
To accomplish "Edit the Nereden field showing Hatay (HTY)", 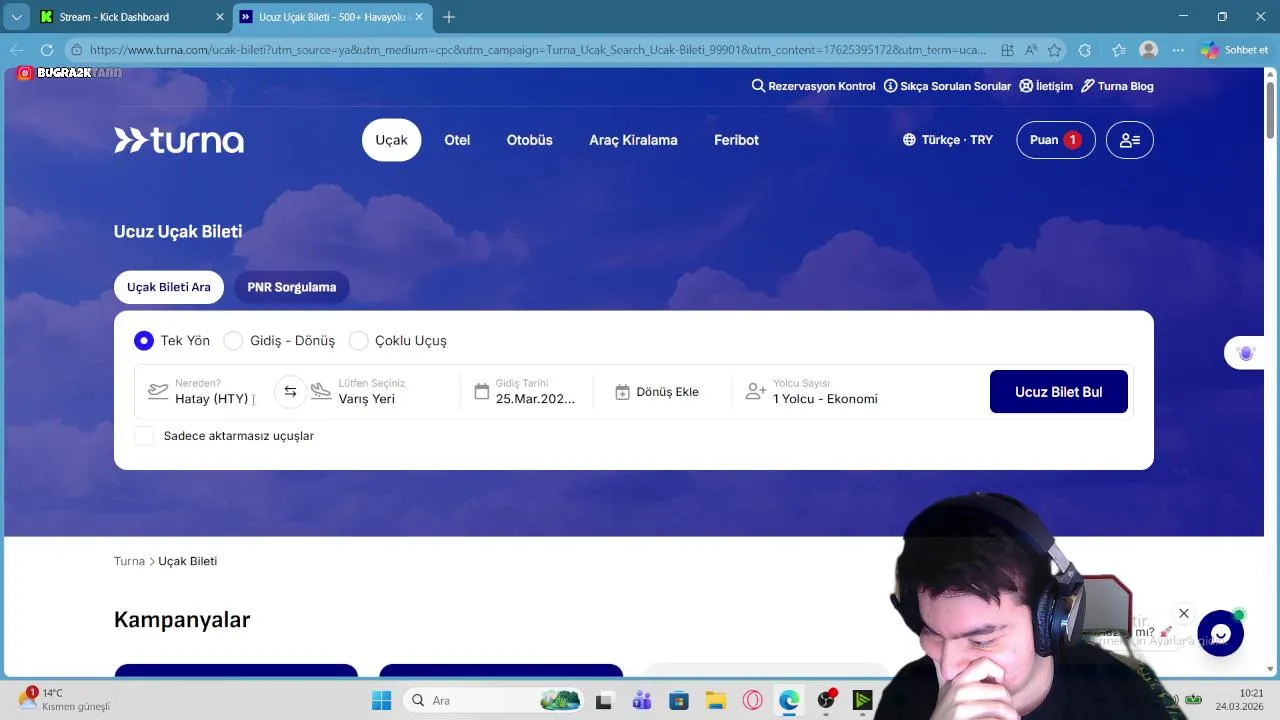I will (x=203, y=392).
